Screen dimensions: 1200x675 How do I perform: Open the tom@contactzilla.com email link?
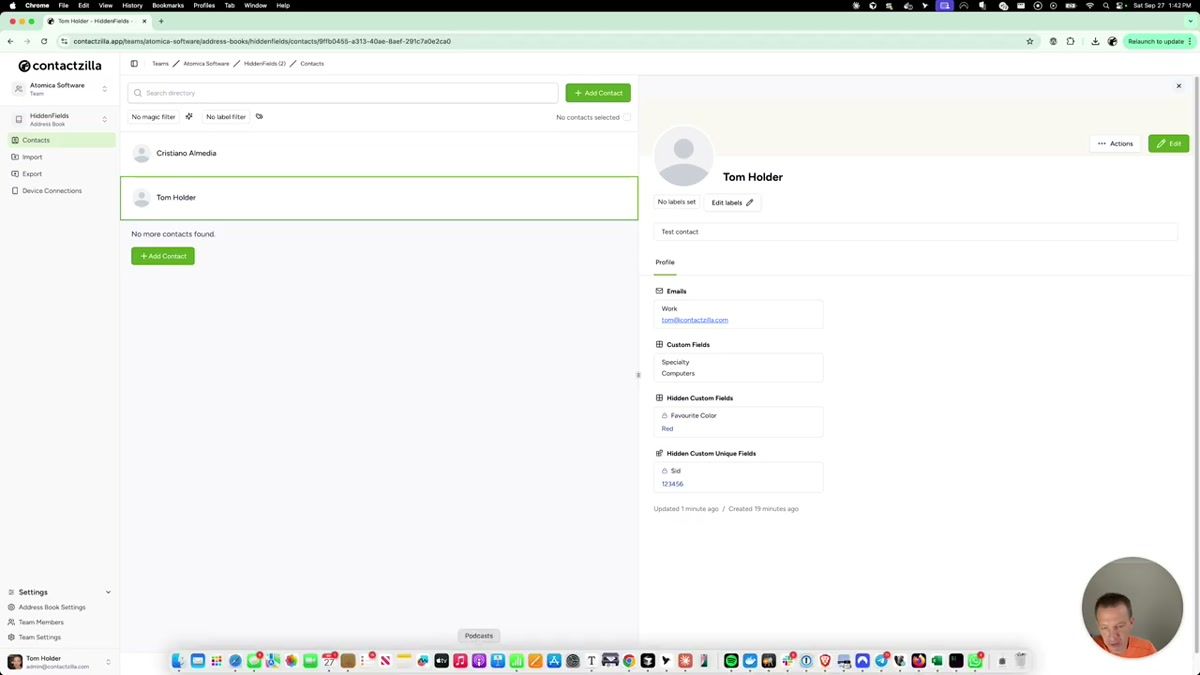pos(694,320)
